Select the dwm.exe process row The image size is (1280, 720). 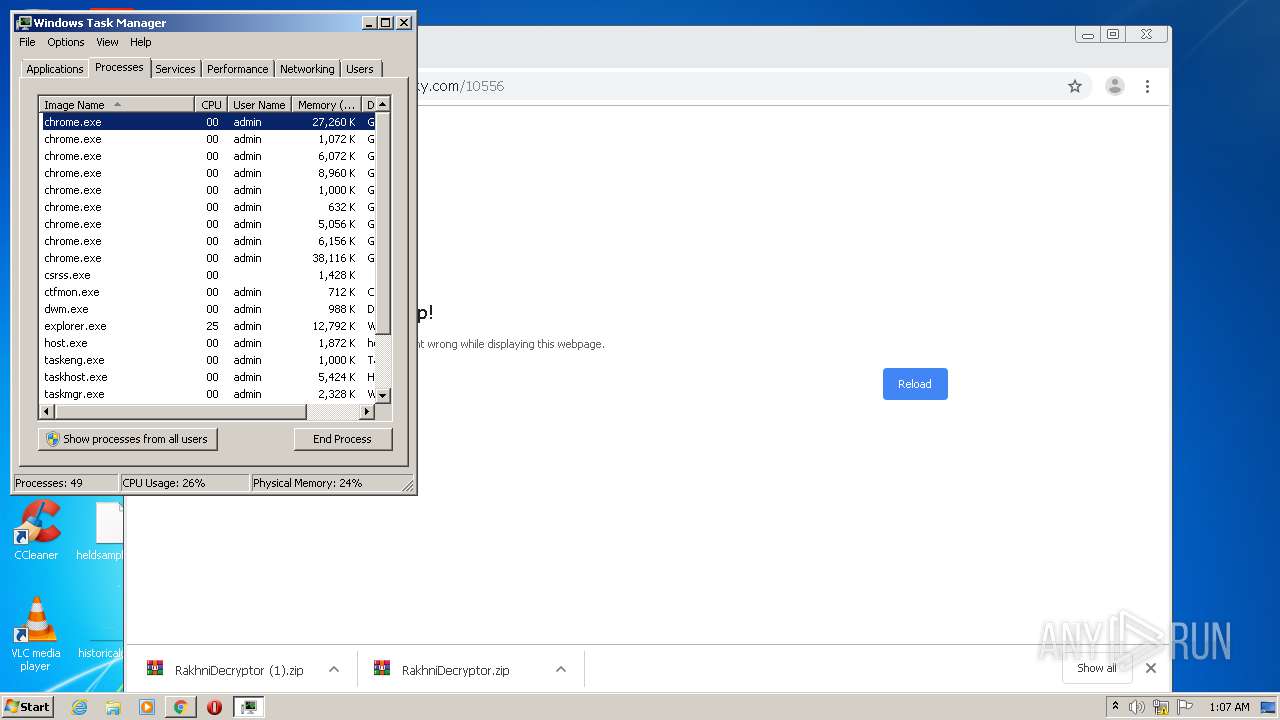207,309
